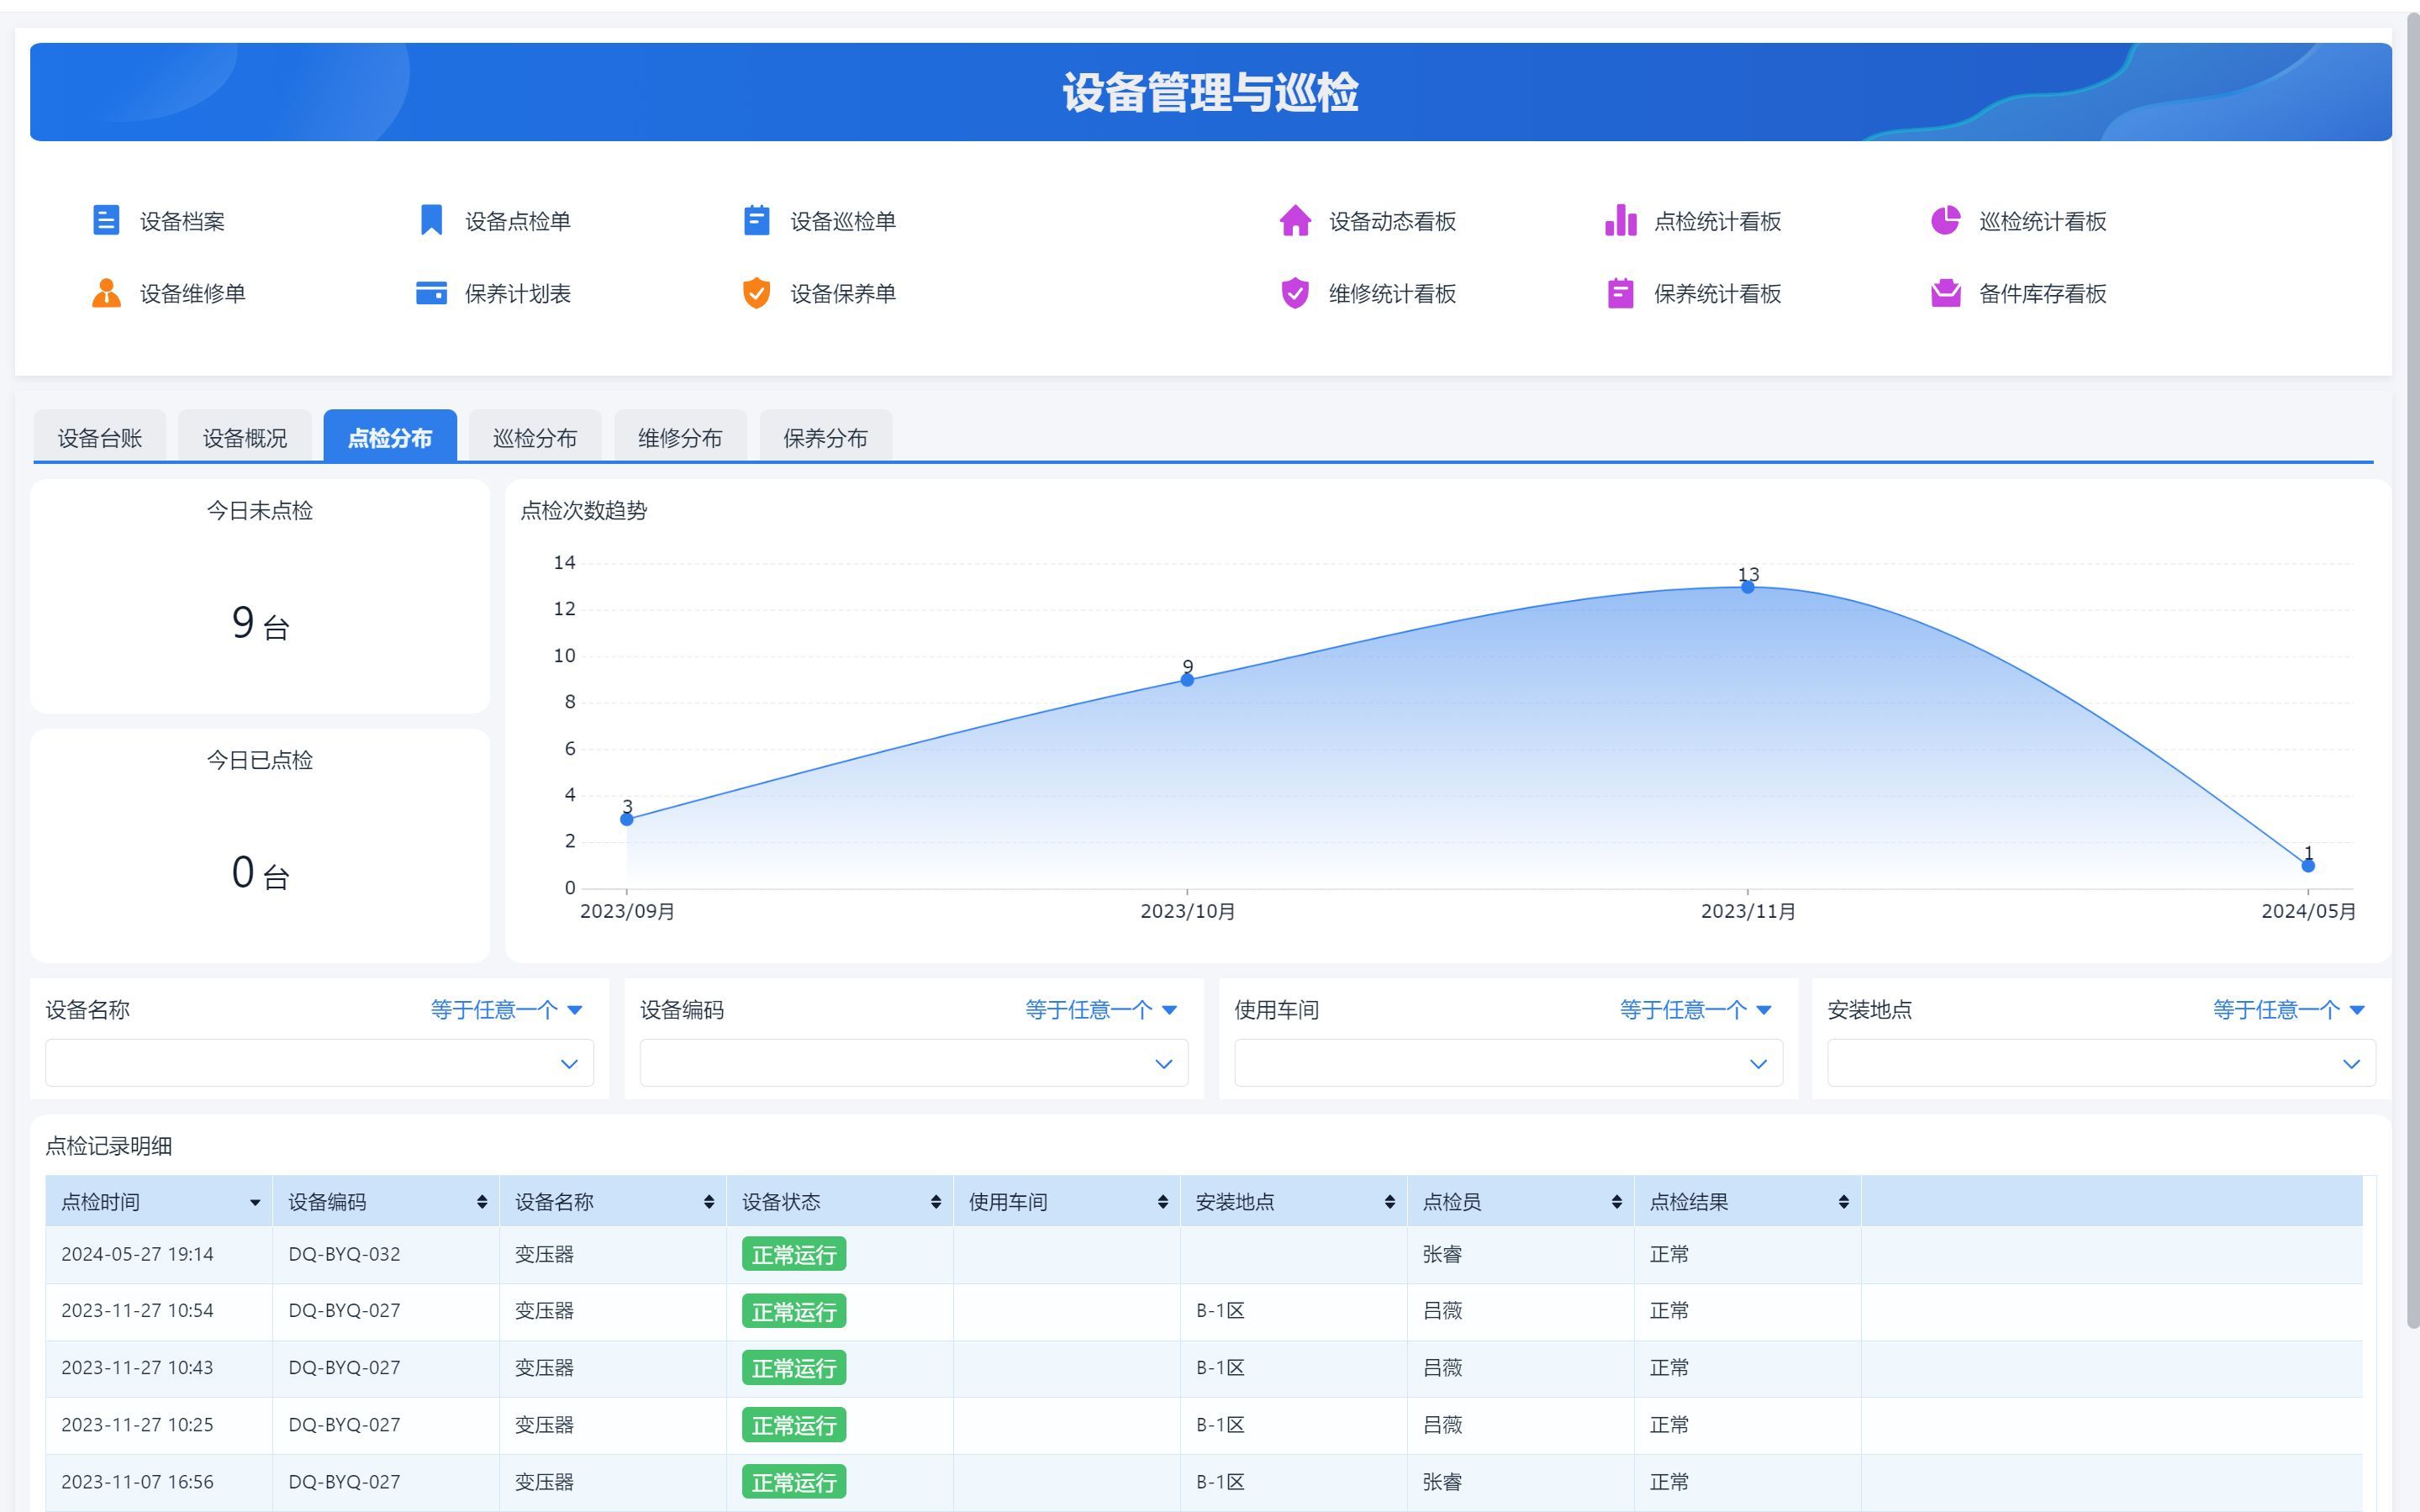Click the 设备点检单 bookmark icon

tap(431, 220)
